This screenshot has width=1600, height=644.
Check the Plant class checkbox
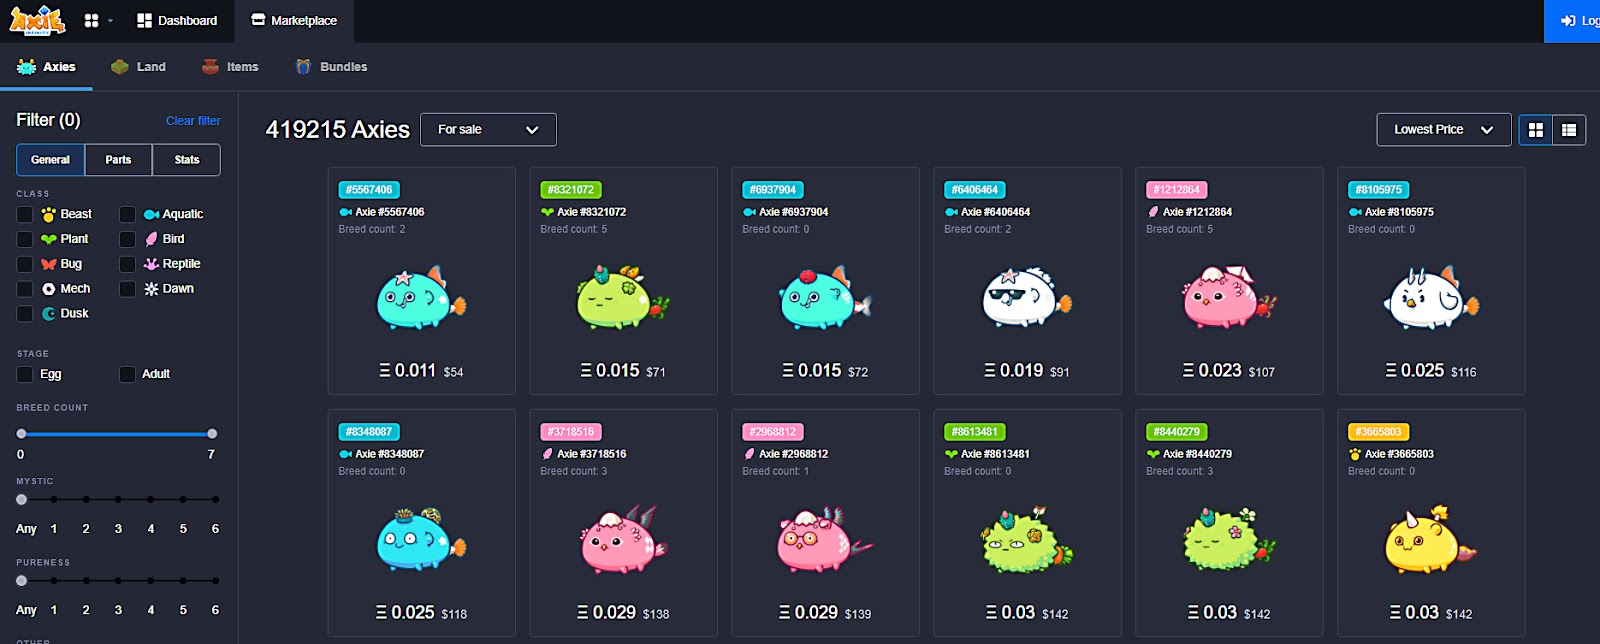tap(25, 239)
